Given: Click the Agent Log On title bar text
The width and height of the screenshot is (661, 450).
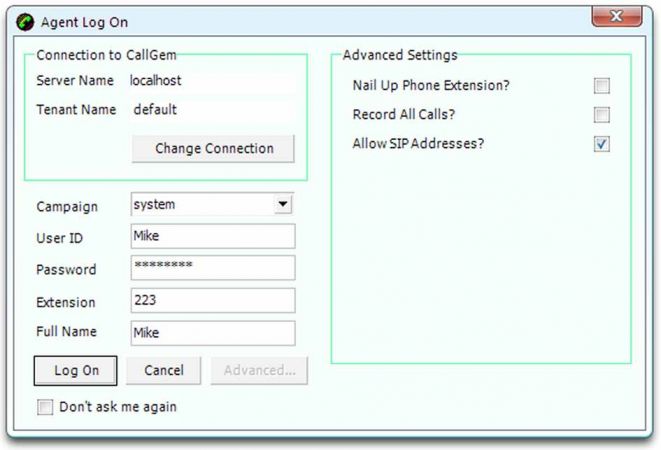Looking at the screenshot, I should (84, 21).
